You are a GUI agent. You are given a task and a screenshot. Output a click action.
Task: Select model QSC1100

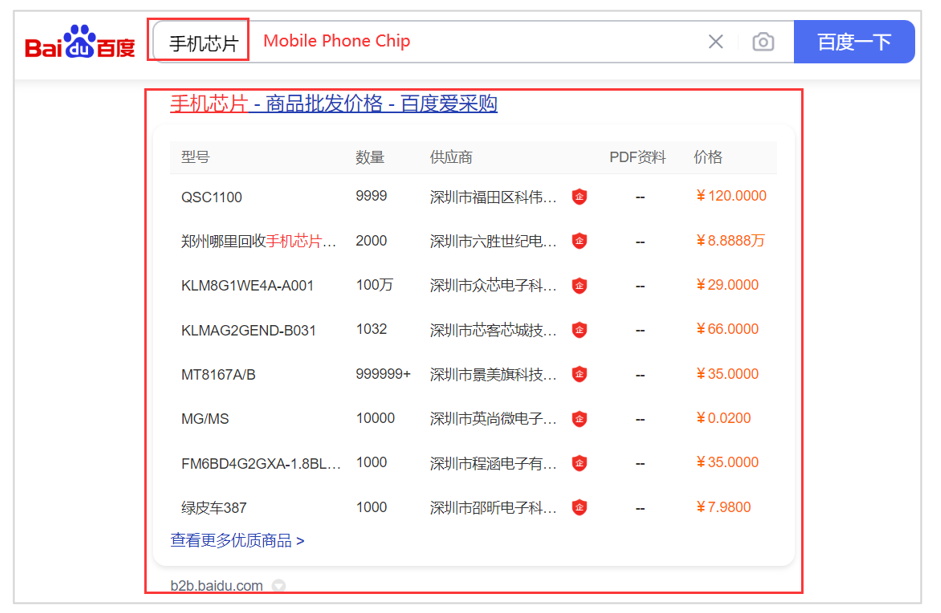click(x=211, y=197)
